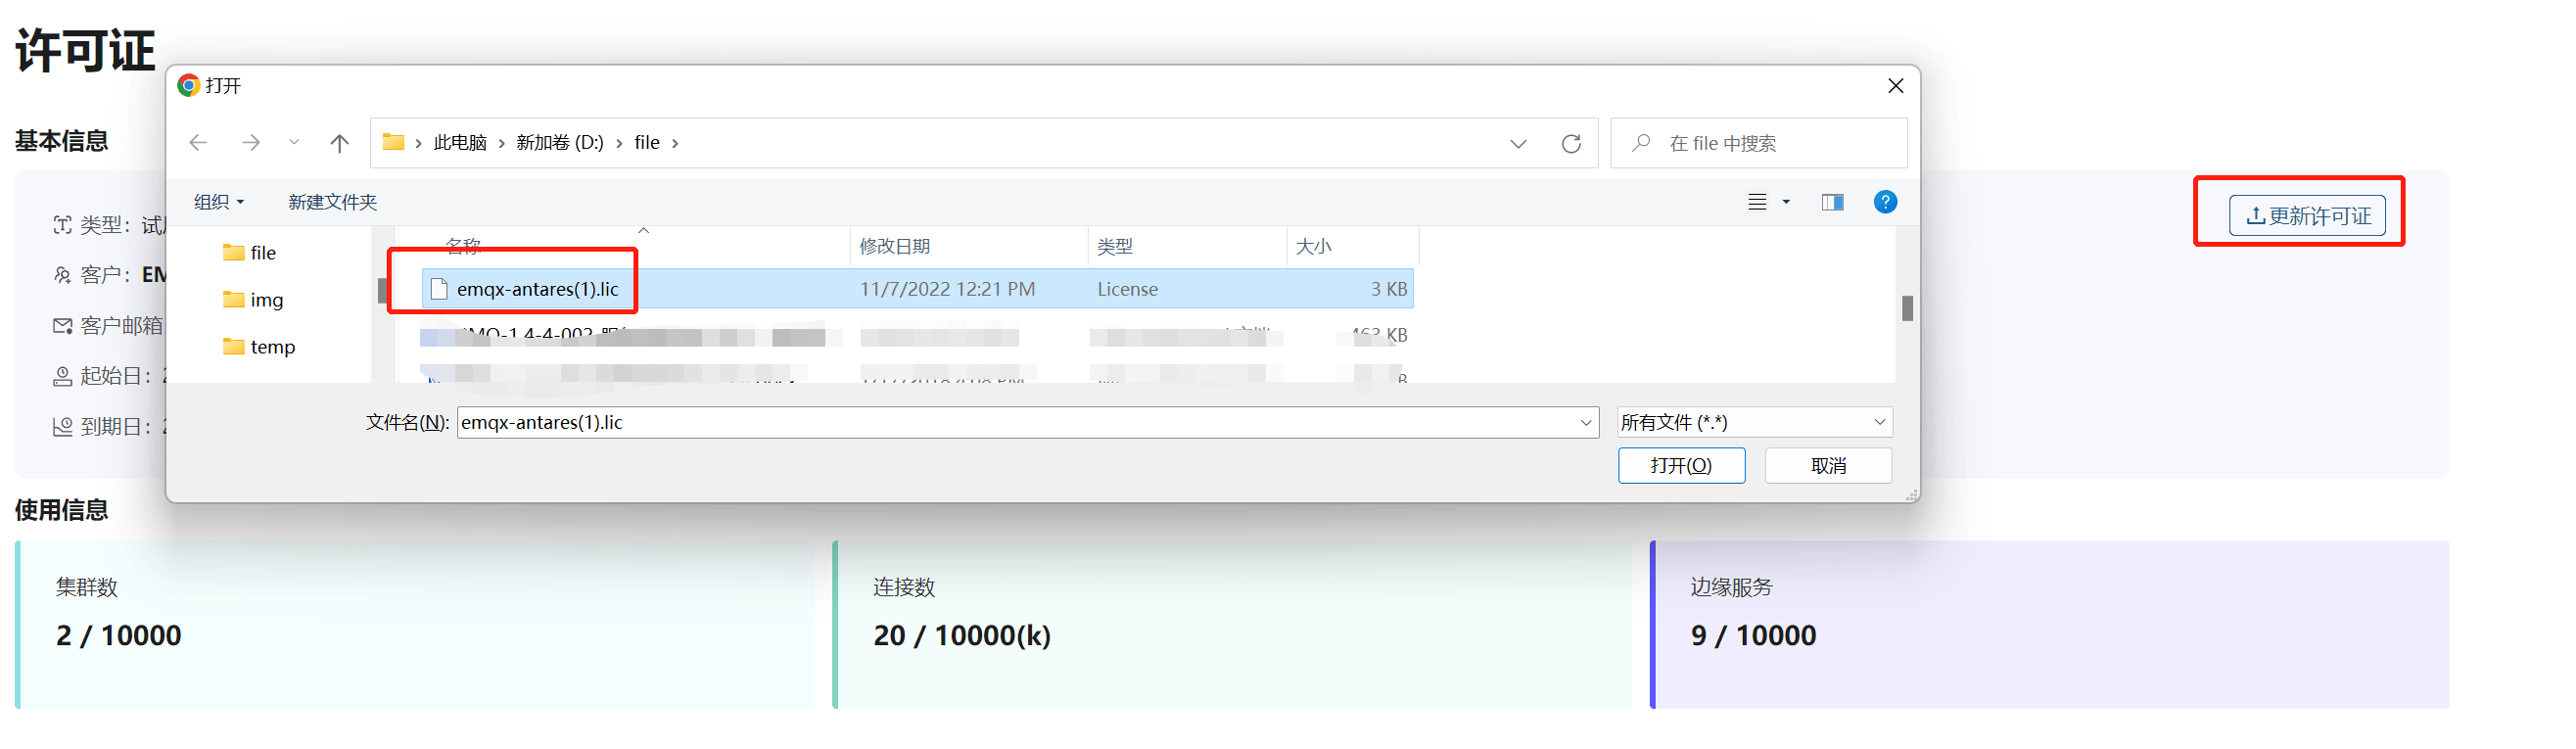Go up one folder level arrow
The image size is (2576, 749).
tap(340, 143)
